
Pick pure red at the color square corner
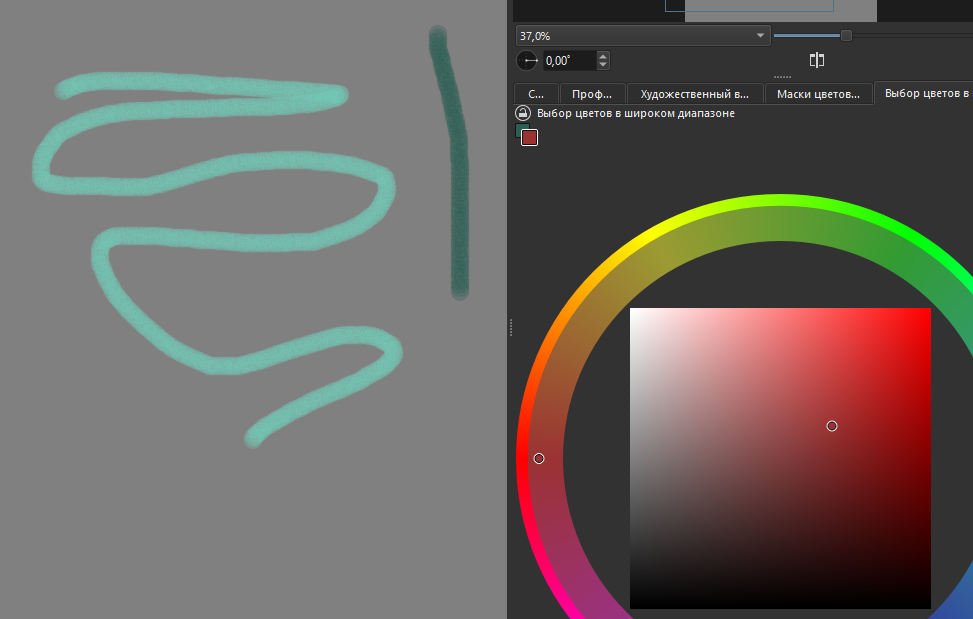pos(928,311)
